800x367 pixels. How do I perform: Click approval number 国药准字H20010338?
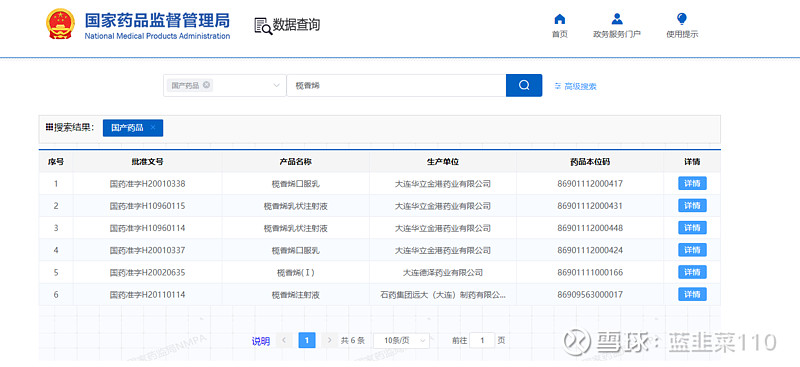point(147,184)
